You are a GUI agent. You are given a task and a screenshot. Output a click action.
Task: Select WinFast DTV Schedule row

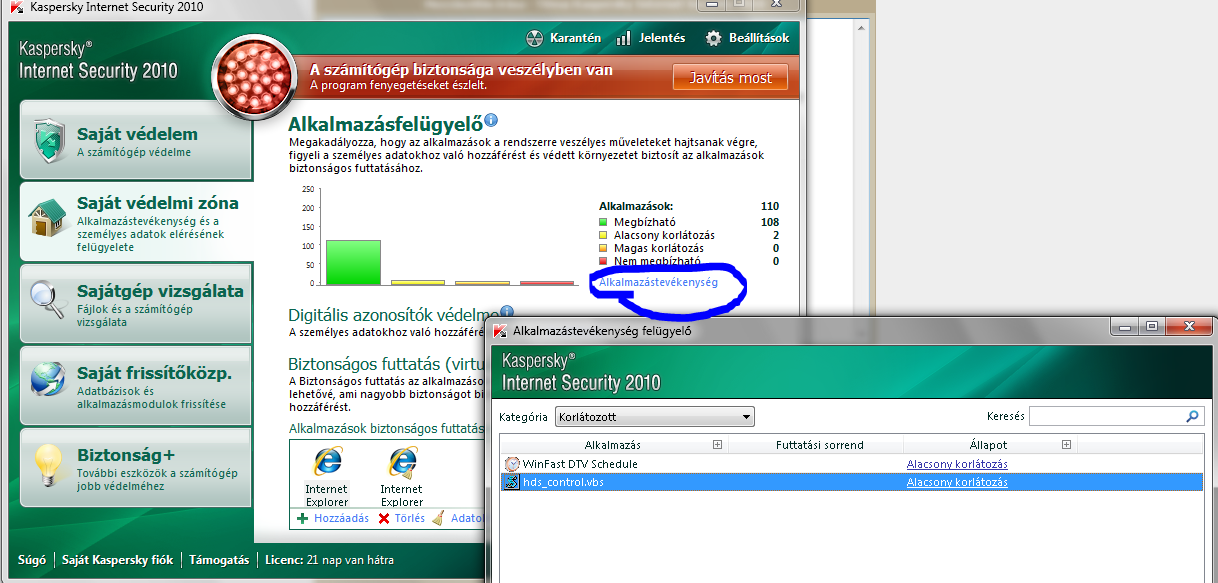coord(850,464)
